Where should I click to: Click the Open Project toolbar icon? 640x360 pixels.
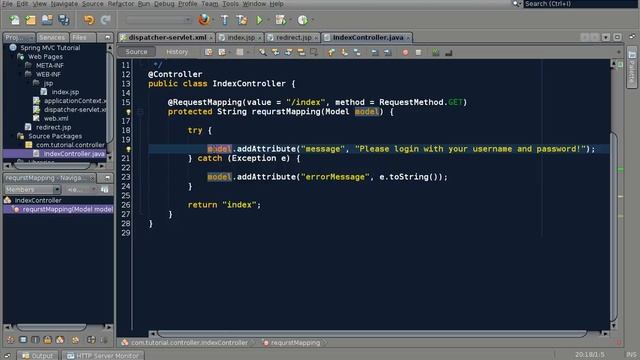click(47, 20)
